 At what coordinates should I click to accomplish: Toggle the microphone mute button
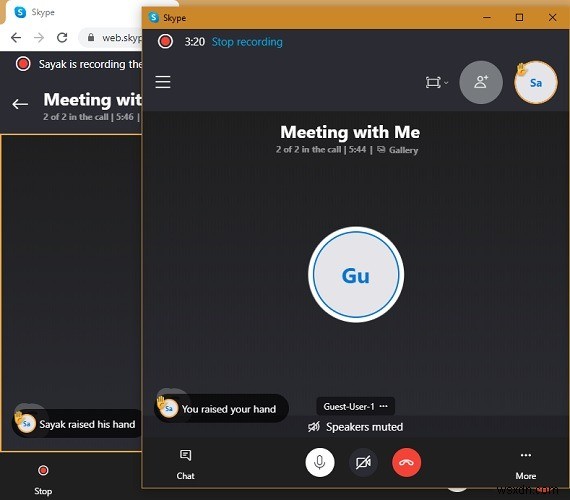point(320,463)
